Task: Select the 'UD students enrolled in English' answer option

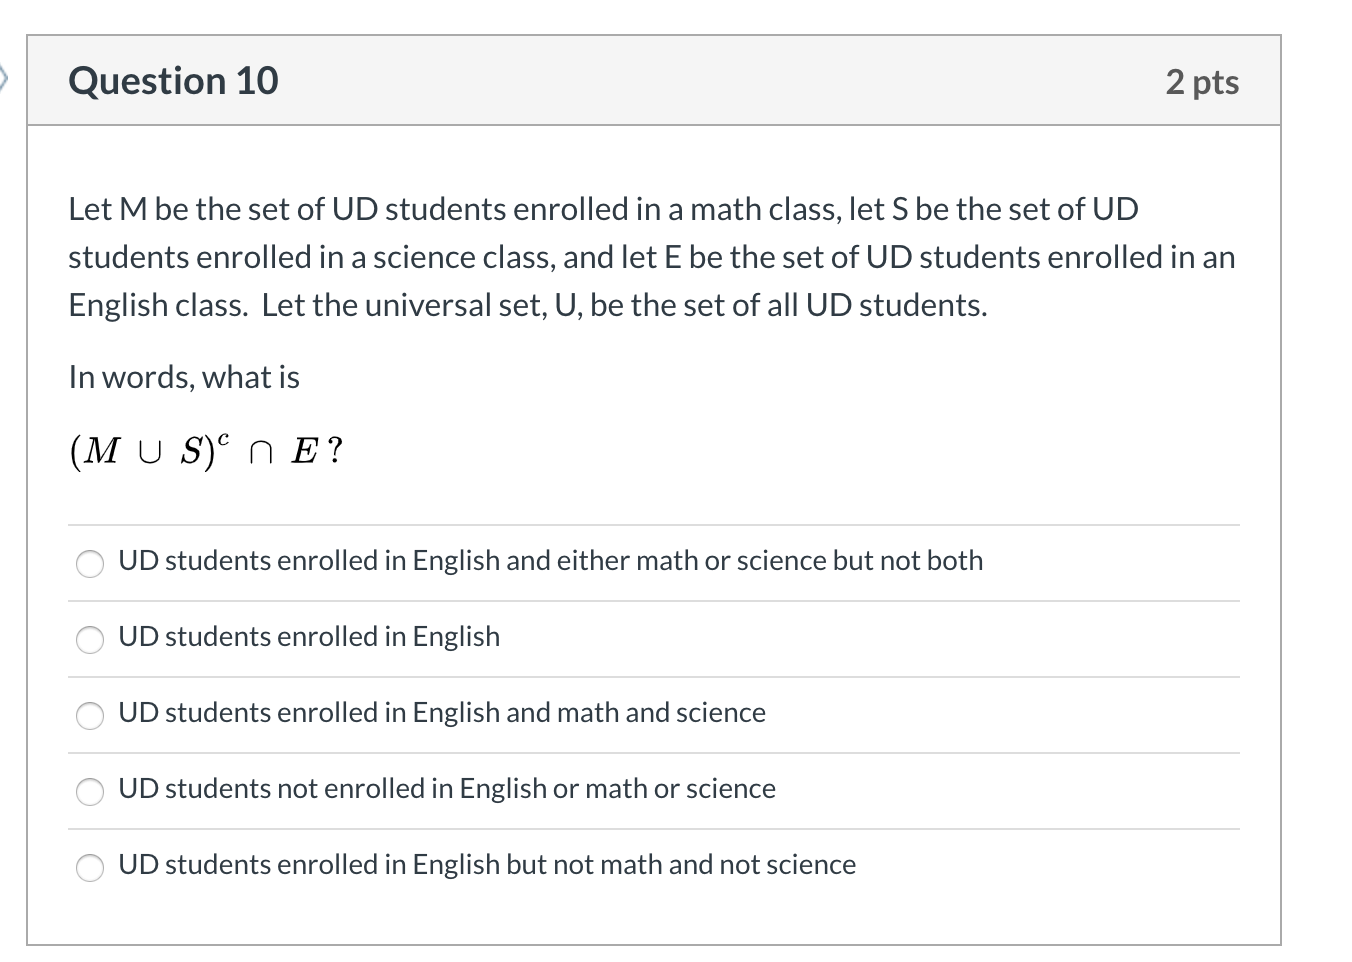Action: point(90,640)
